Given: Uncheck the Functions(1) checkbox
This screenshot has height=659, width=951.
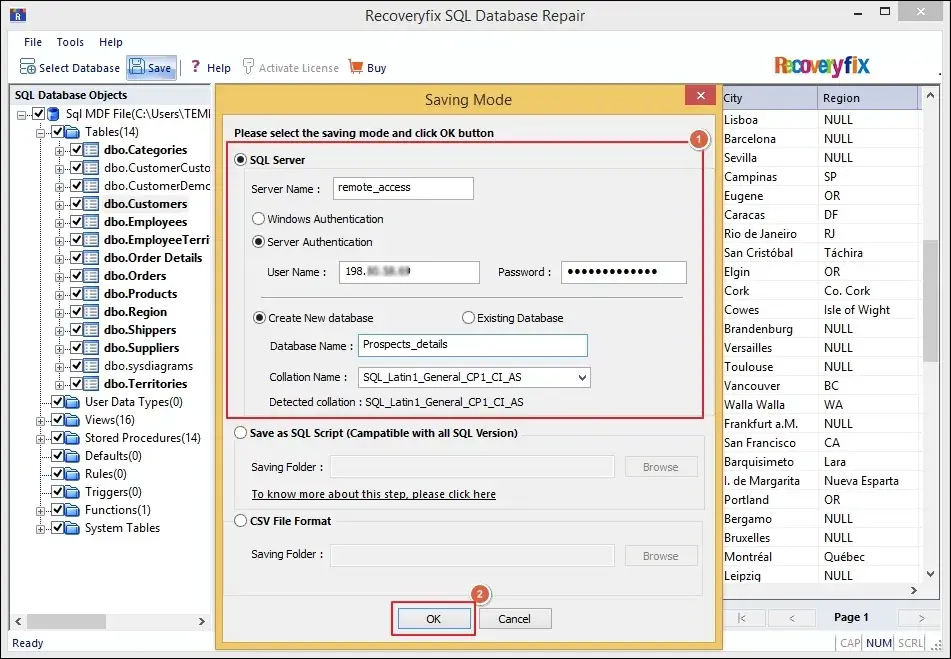Looking at the screenshot, I should [x=58, y=510].
